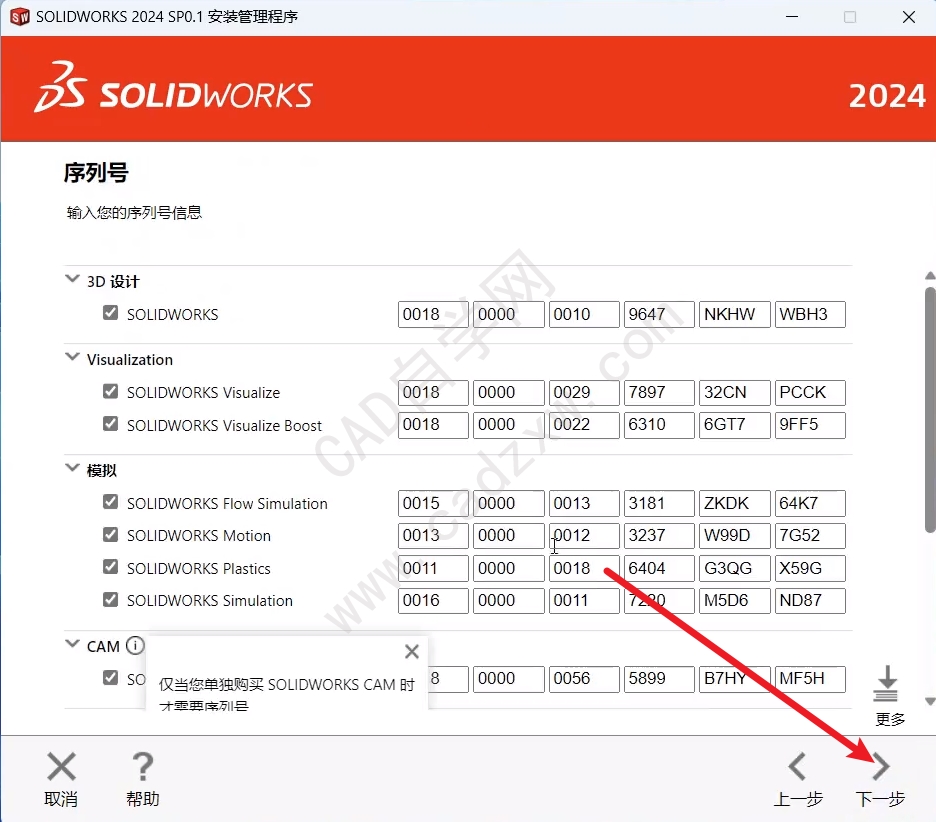Click Plastics serial field containing G3QG

tap(735, 568)
